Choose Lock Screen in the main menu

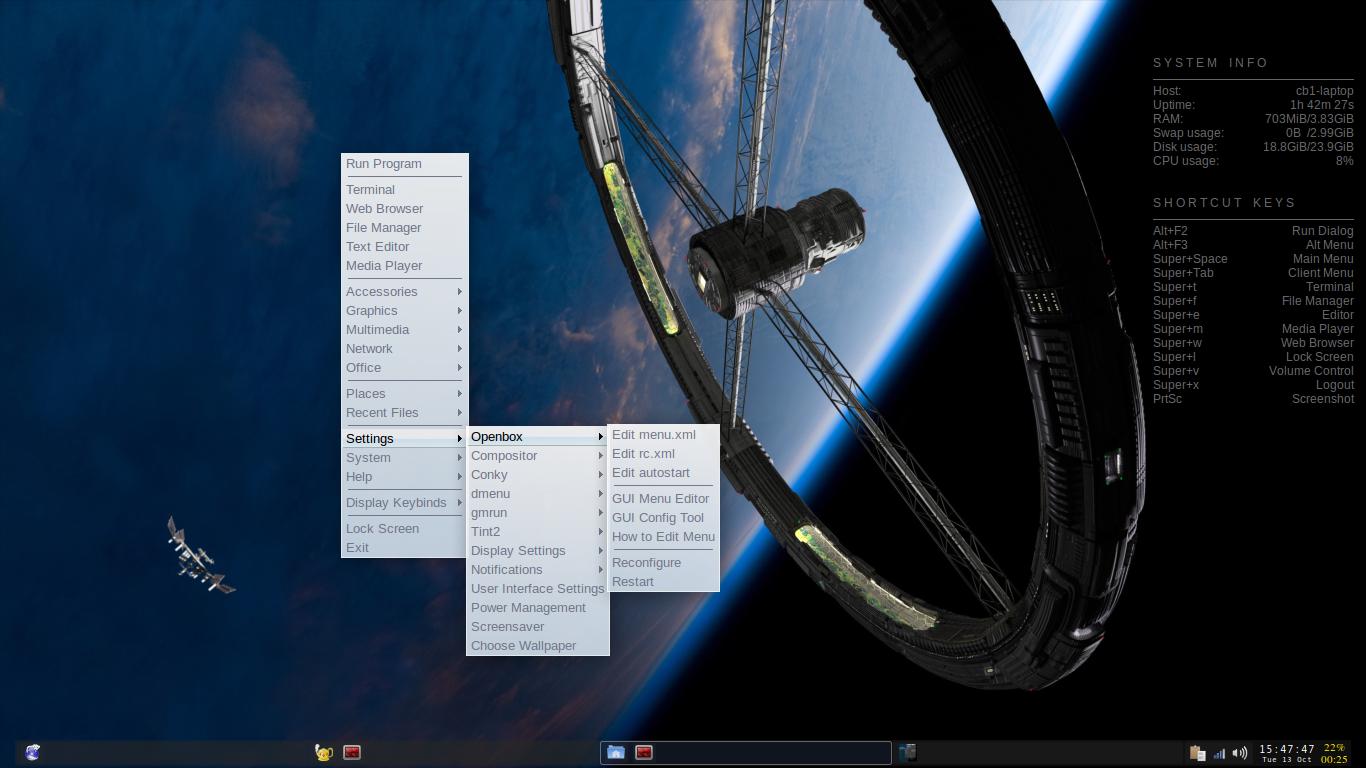tap(405, 529)
